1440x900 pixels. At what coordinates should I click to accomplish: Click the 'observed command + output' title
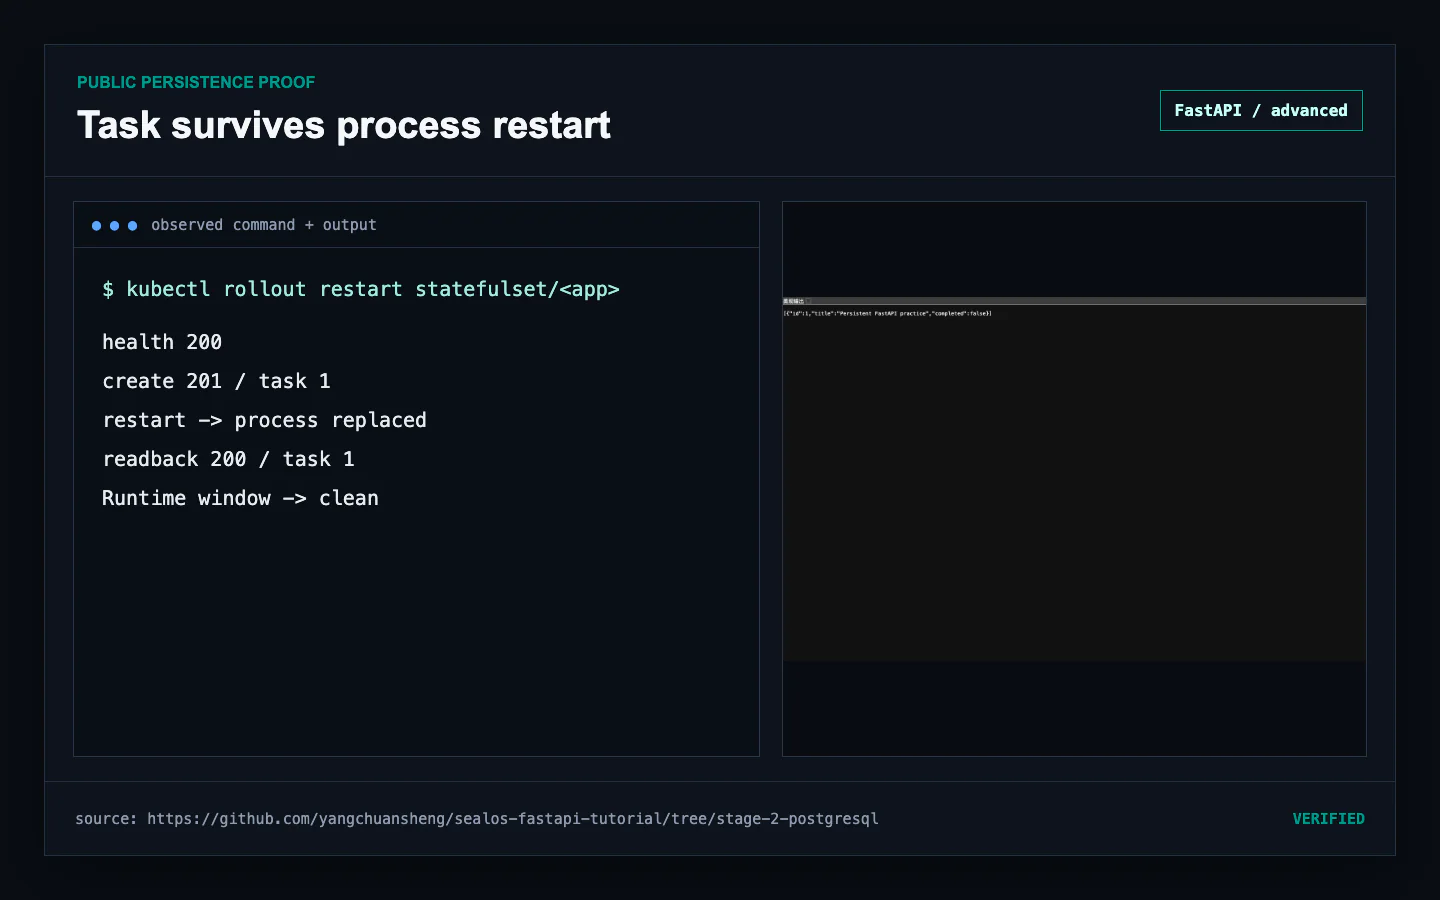pyautogui.click(x=264, y=225)
